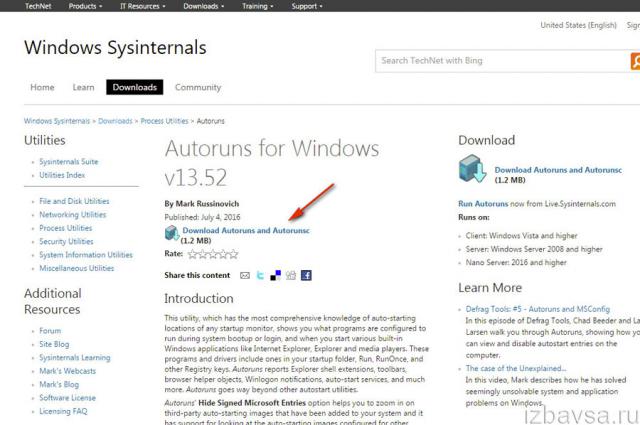The image size is (640, 425).
Task: Open File and Disk Utilities link
Action: (74, 201)
